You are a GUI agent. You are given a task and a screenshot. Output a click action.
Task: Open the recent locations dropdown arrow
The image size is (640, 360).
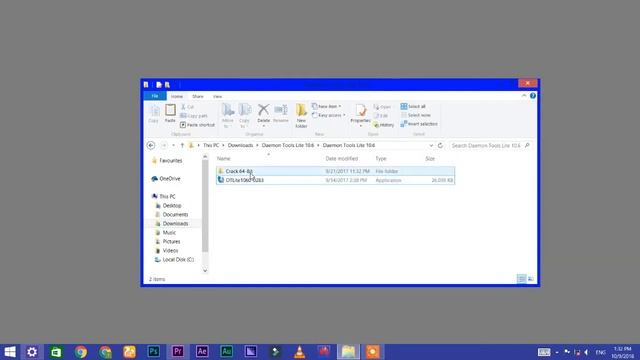click(x=173, y=145)
